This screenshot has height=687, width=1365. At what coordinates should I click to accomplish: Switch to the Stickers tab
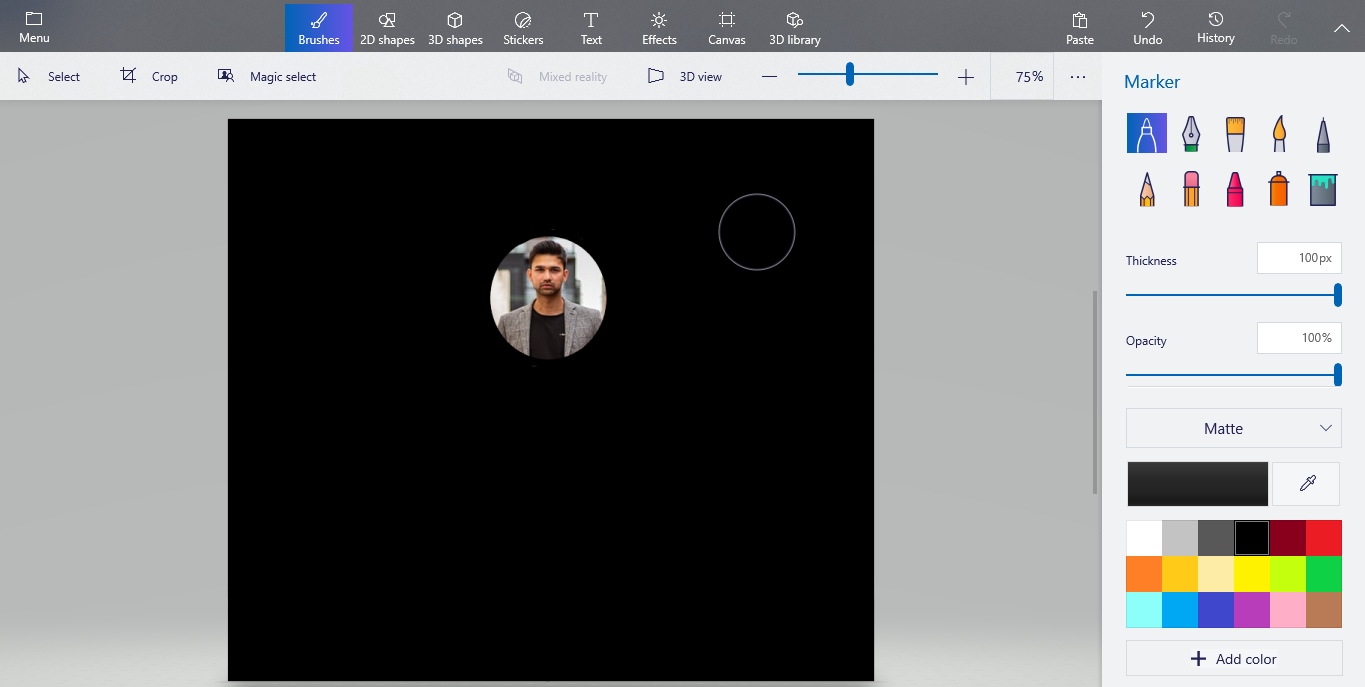click(x=522, y=27)
